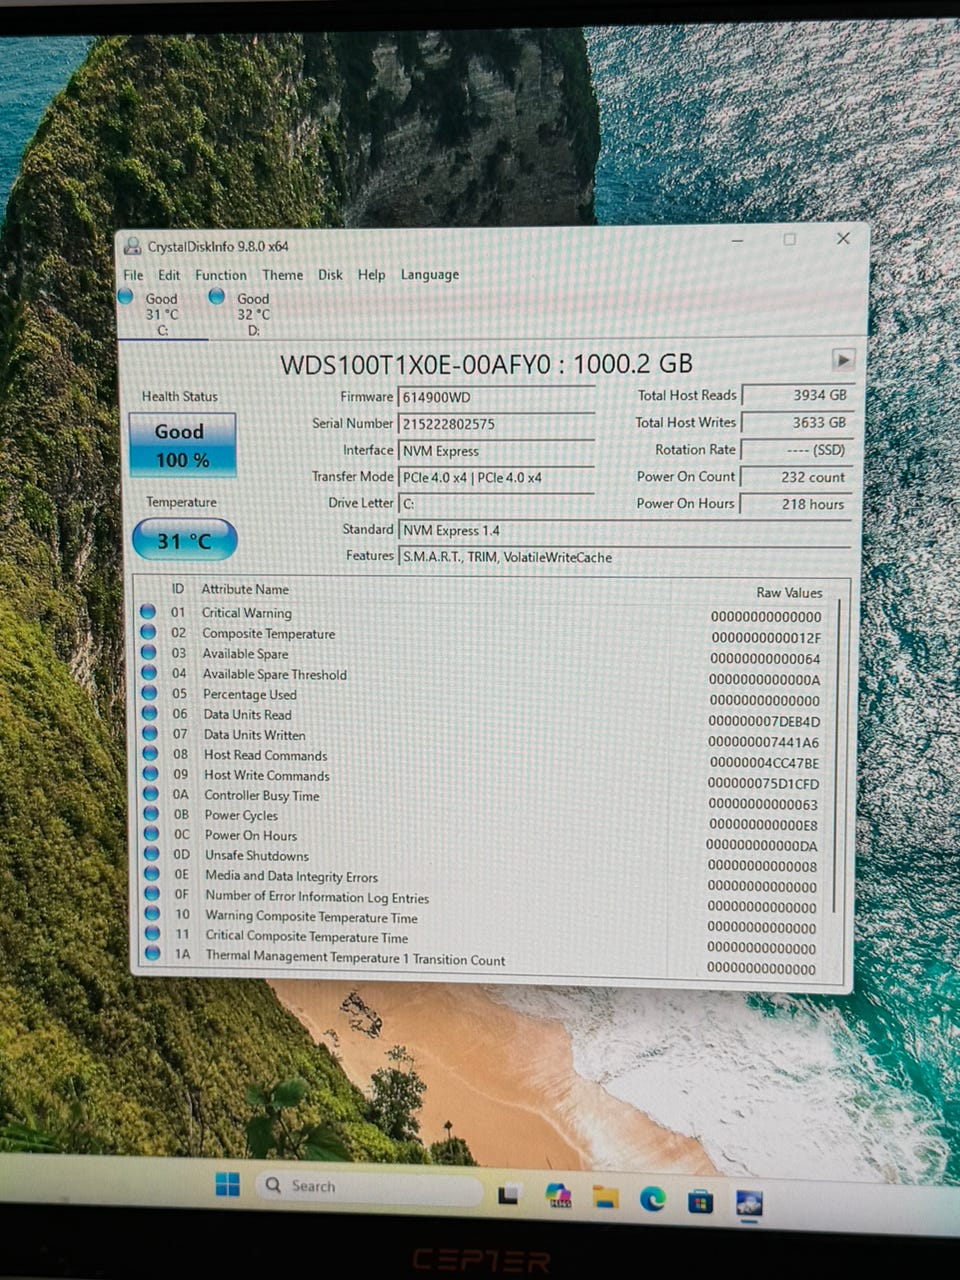Click status circle for Data Units Read row
The width and height of the screenshot is (960, 1280).
150,713
